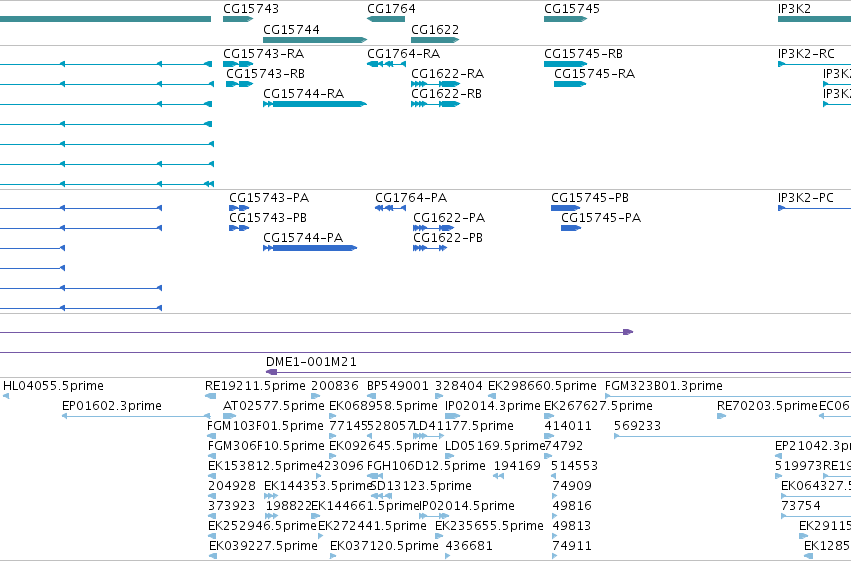851x561 pixels.
Task: Open the CG1764 gene label
Action: tap(391, 9)
